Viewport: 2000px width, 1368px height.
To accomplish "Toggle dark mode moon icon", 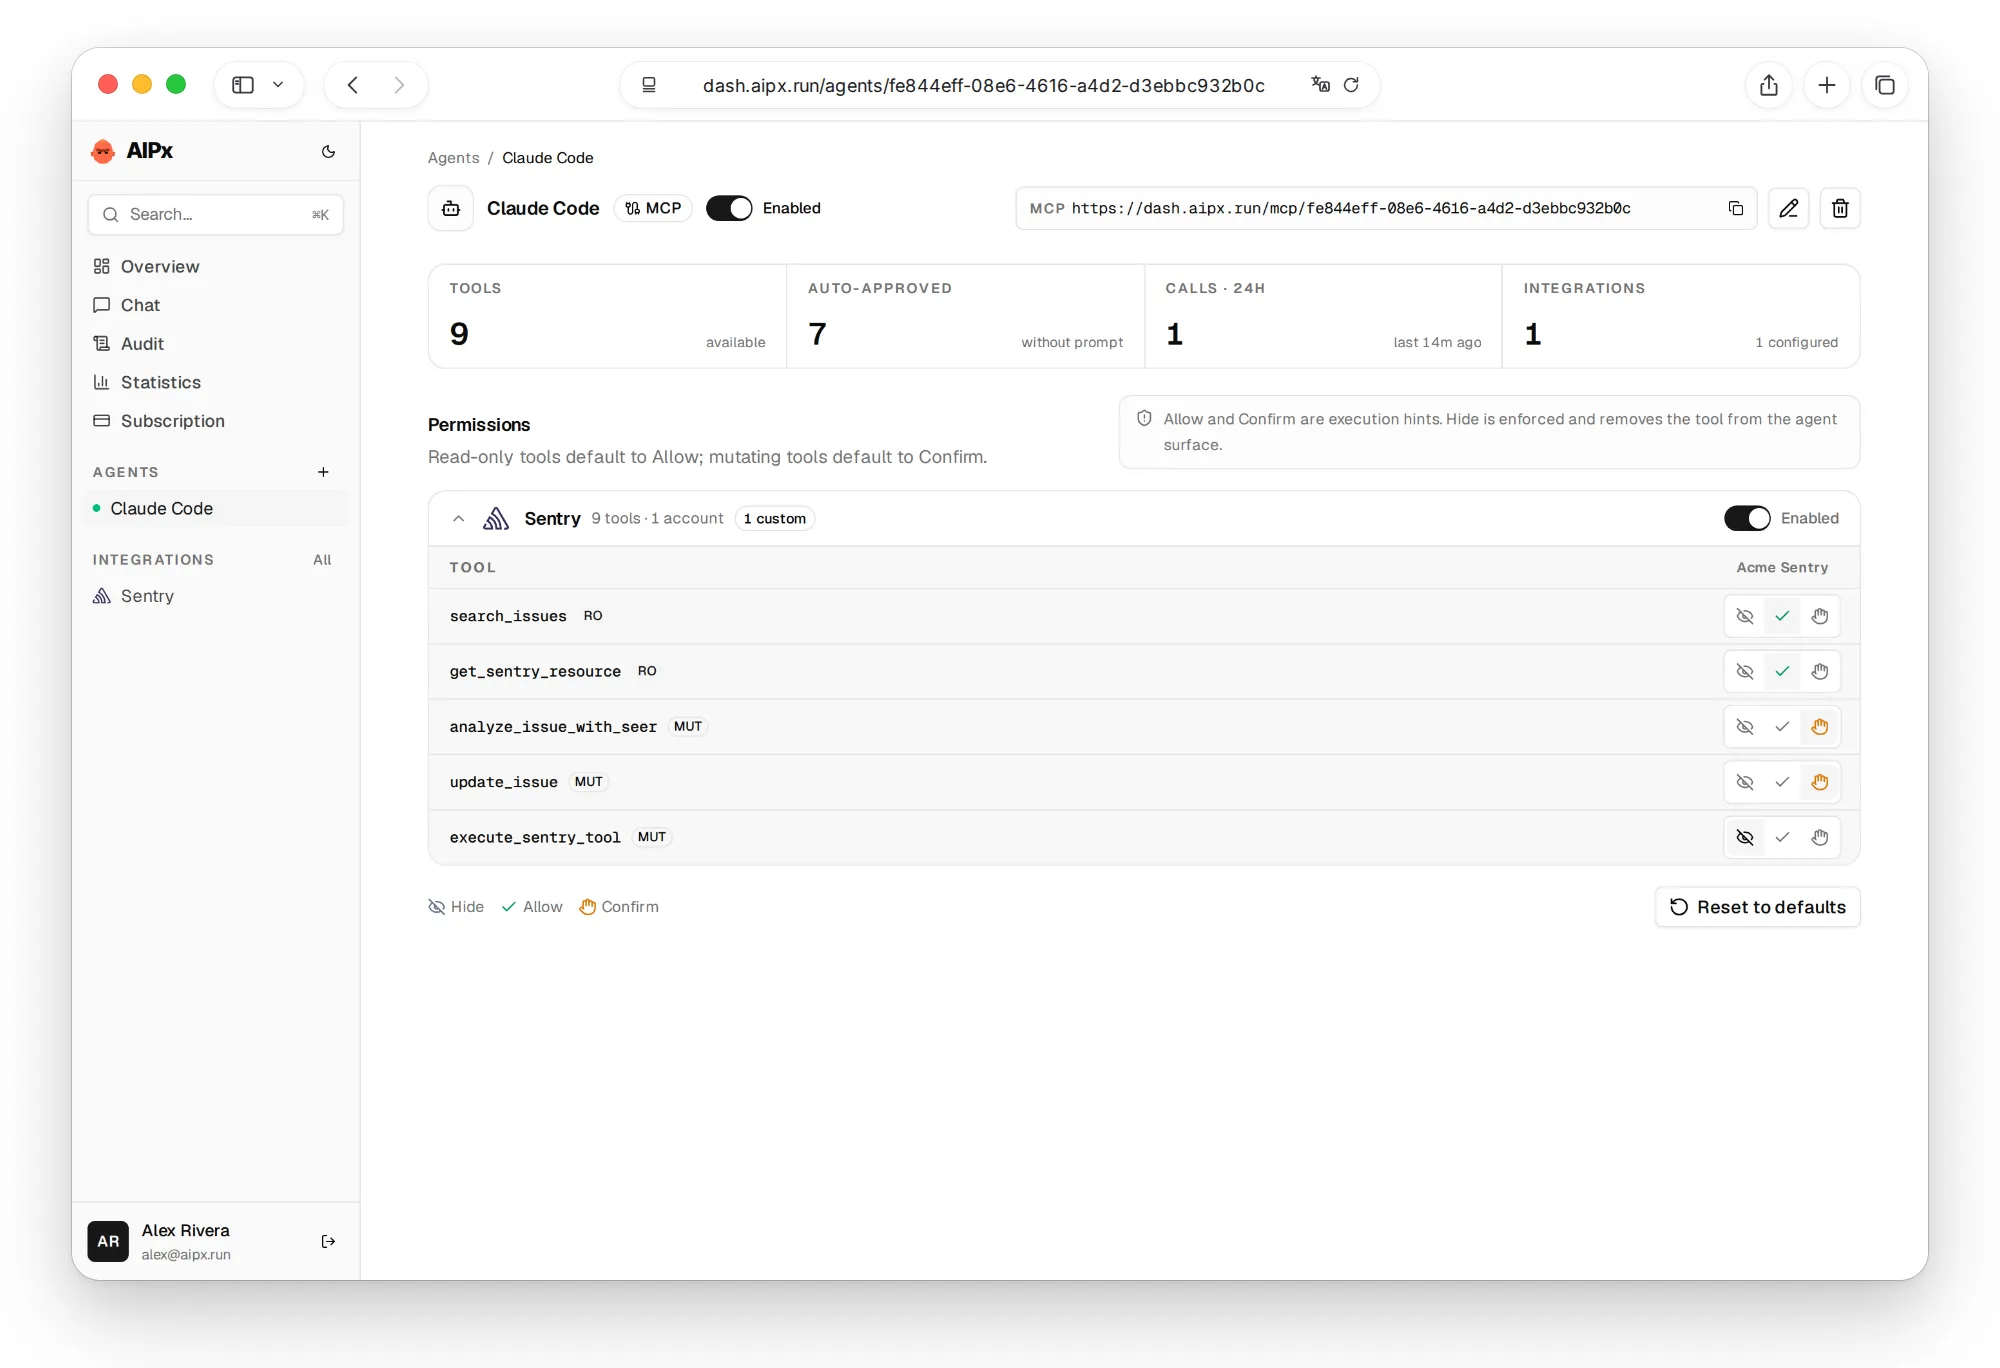I will point(328,151).
